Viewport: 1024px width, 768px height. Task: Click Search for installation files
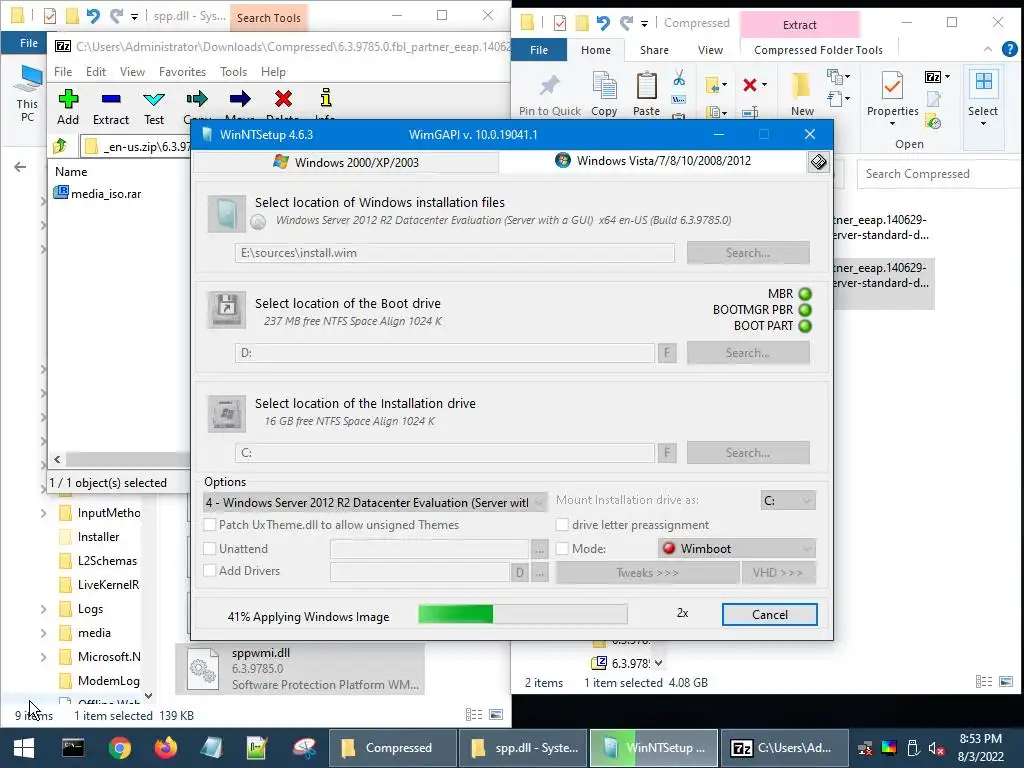click(748, 253)
